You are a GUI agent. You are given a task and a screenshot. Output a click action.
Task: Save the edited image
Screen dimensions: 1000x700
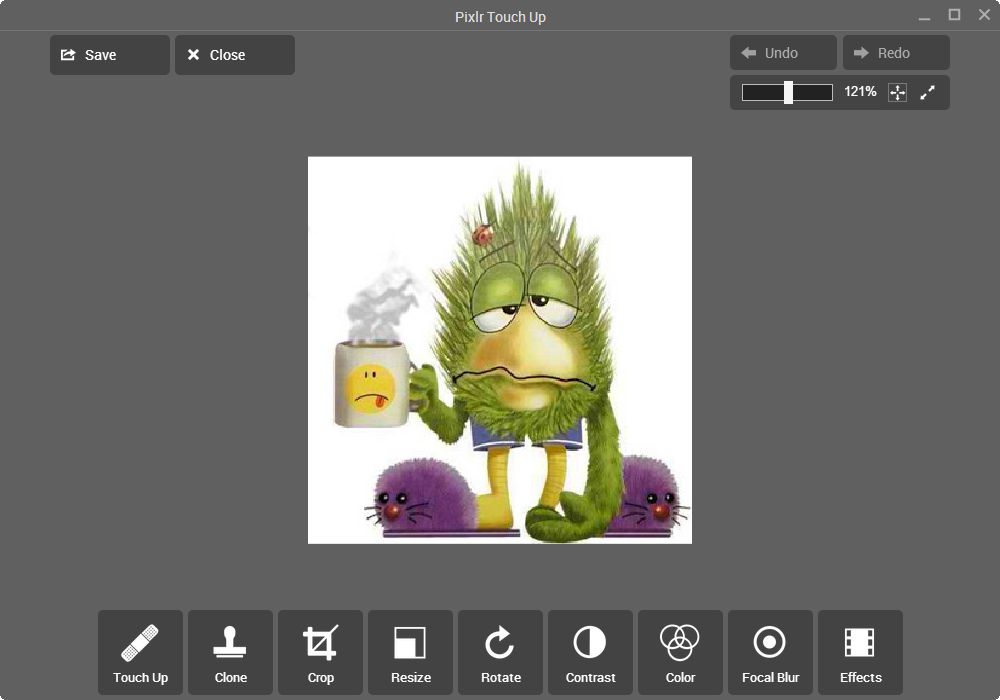109,55
